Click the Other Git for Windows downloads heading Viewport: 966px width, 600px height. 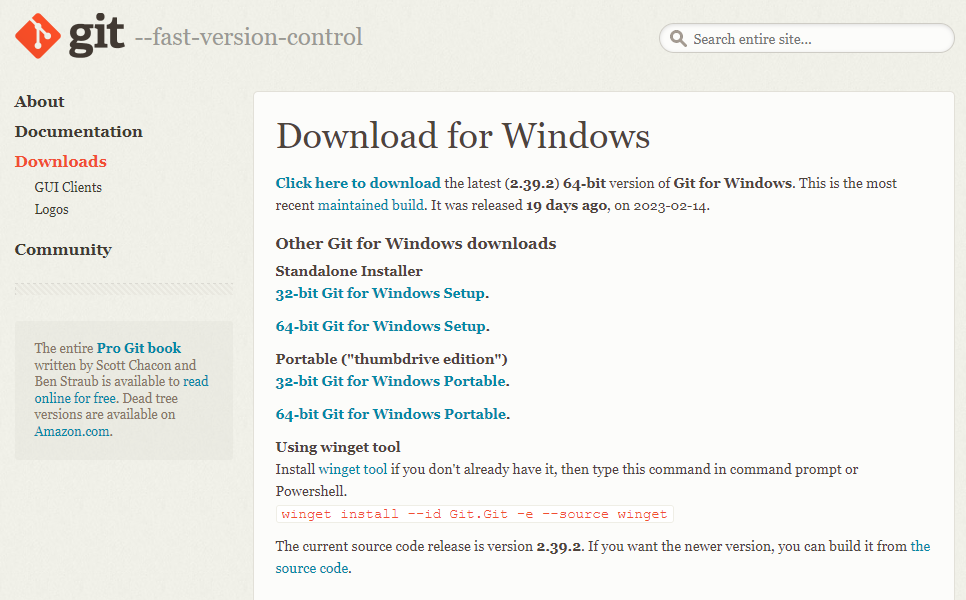point(416,244)
